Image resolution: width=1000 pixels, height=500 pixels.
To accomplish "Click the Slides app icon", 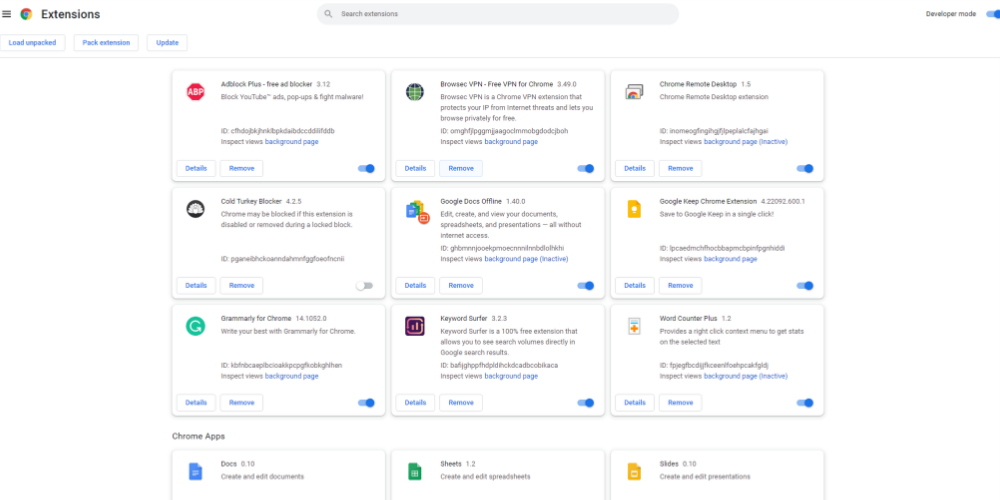I will [634, 471].
